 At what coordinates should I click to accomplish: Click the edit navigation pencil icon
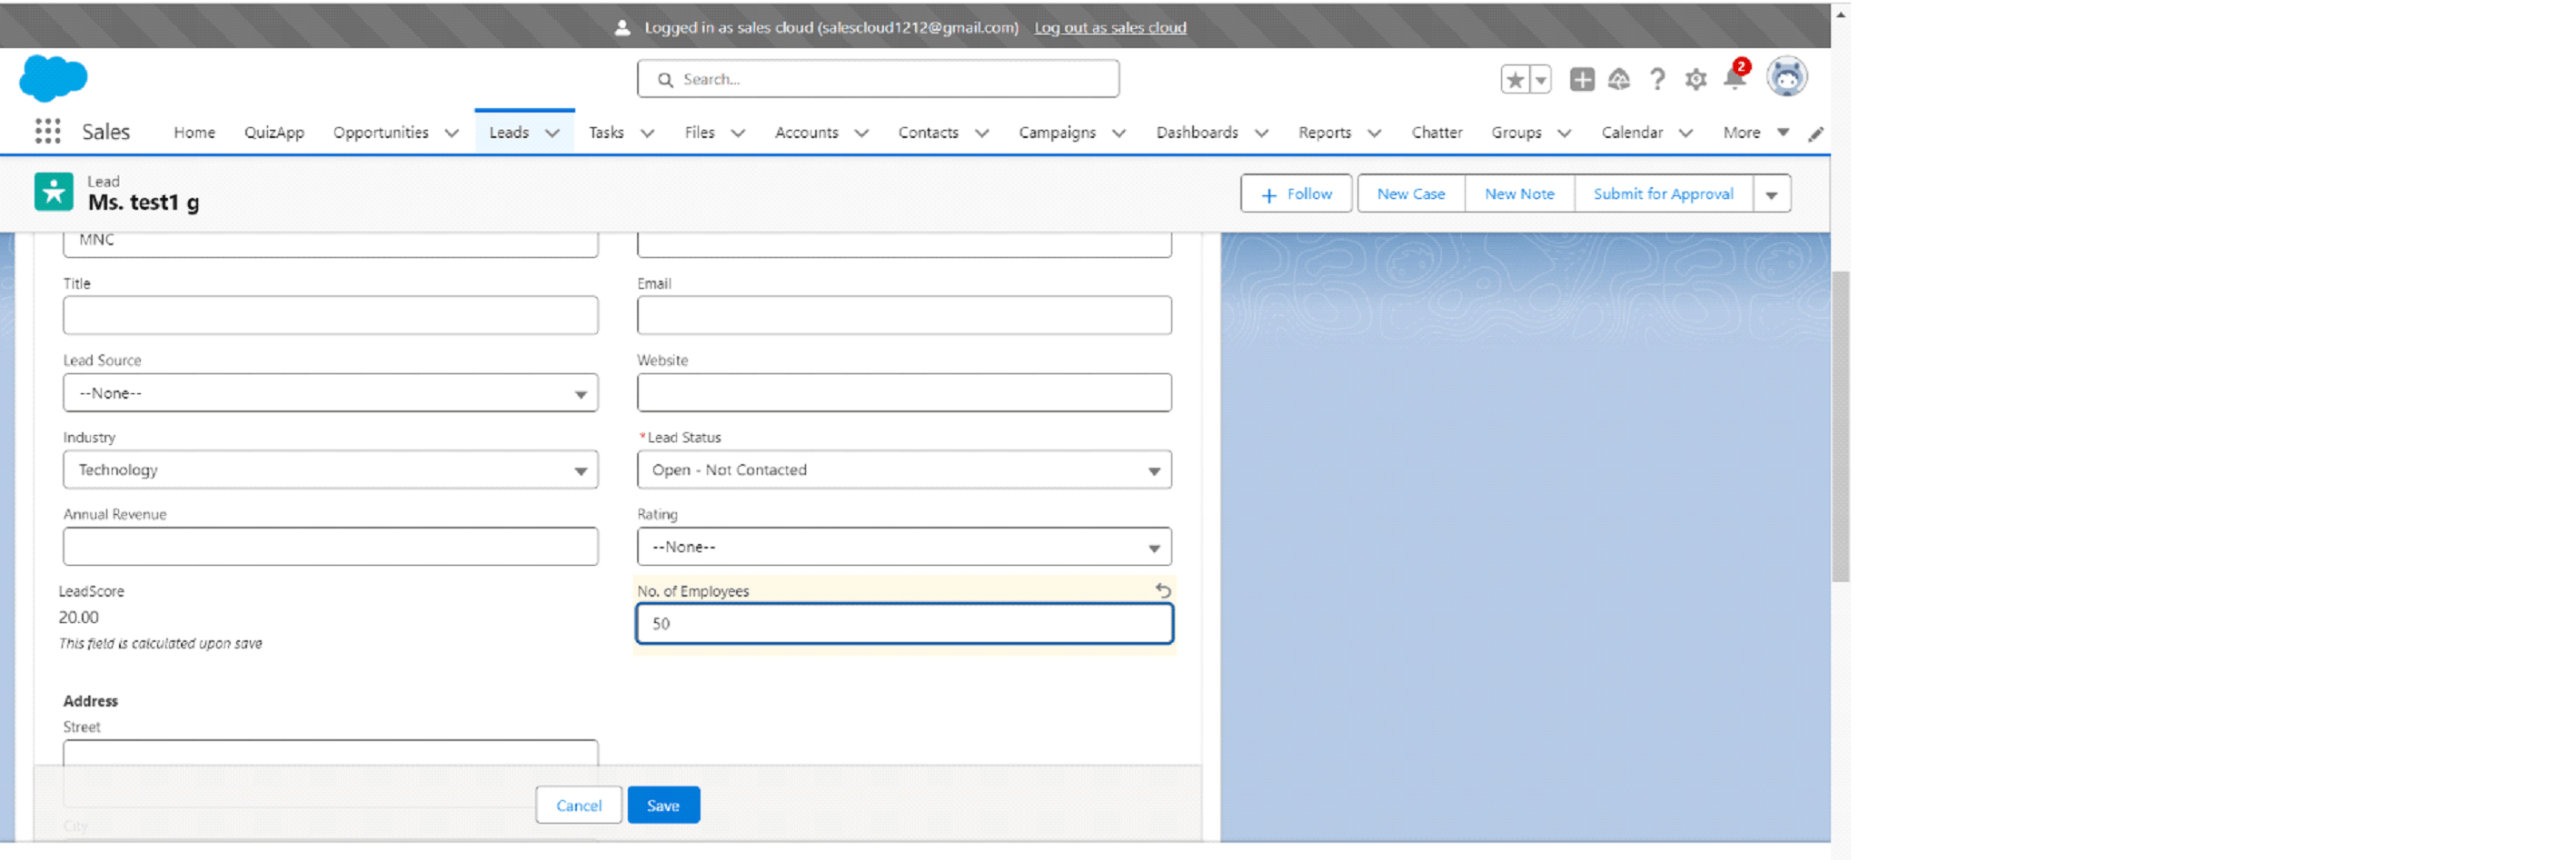[1815, 133]
